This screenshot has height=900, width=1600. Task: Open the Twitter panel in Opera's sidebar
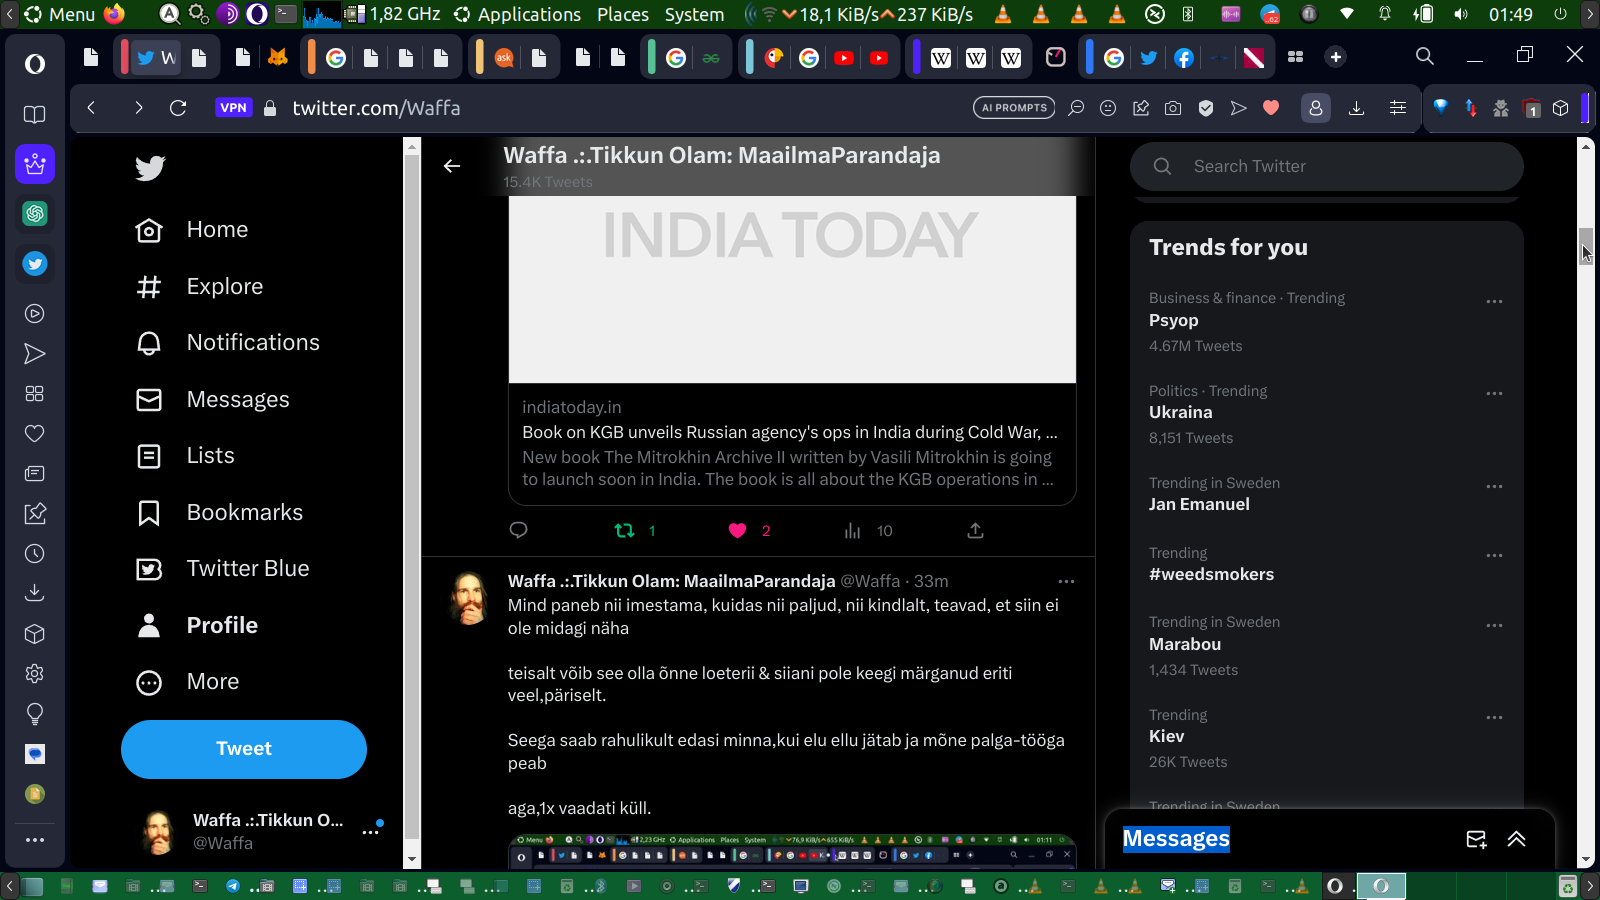(x=35, y=264)
